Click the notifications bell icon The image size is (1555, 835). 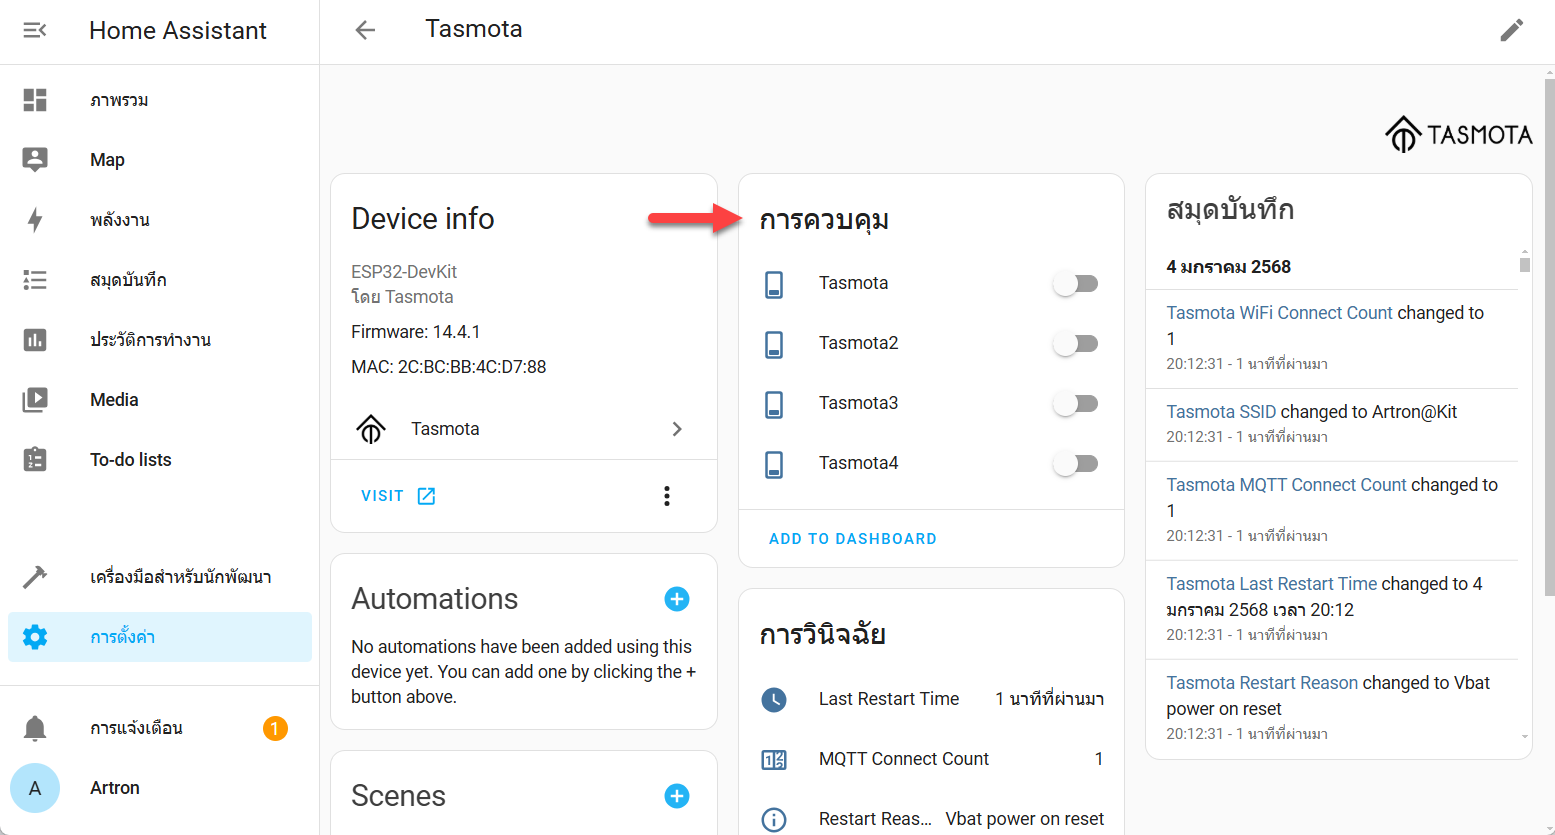pyautogui.click(x=35, y=728)
